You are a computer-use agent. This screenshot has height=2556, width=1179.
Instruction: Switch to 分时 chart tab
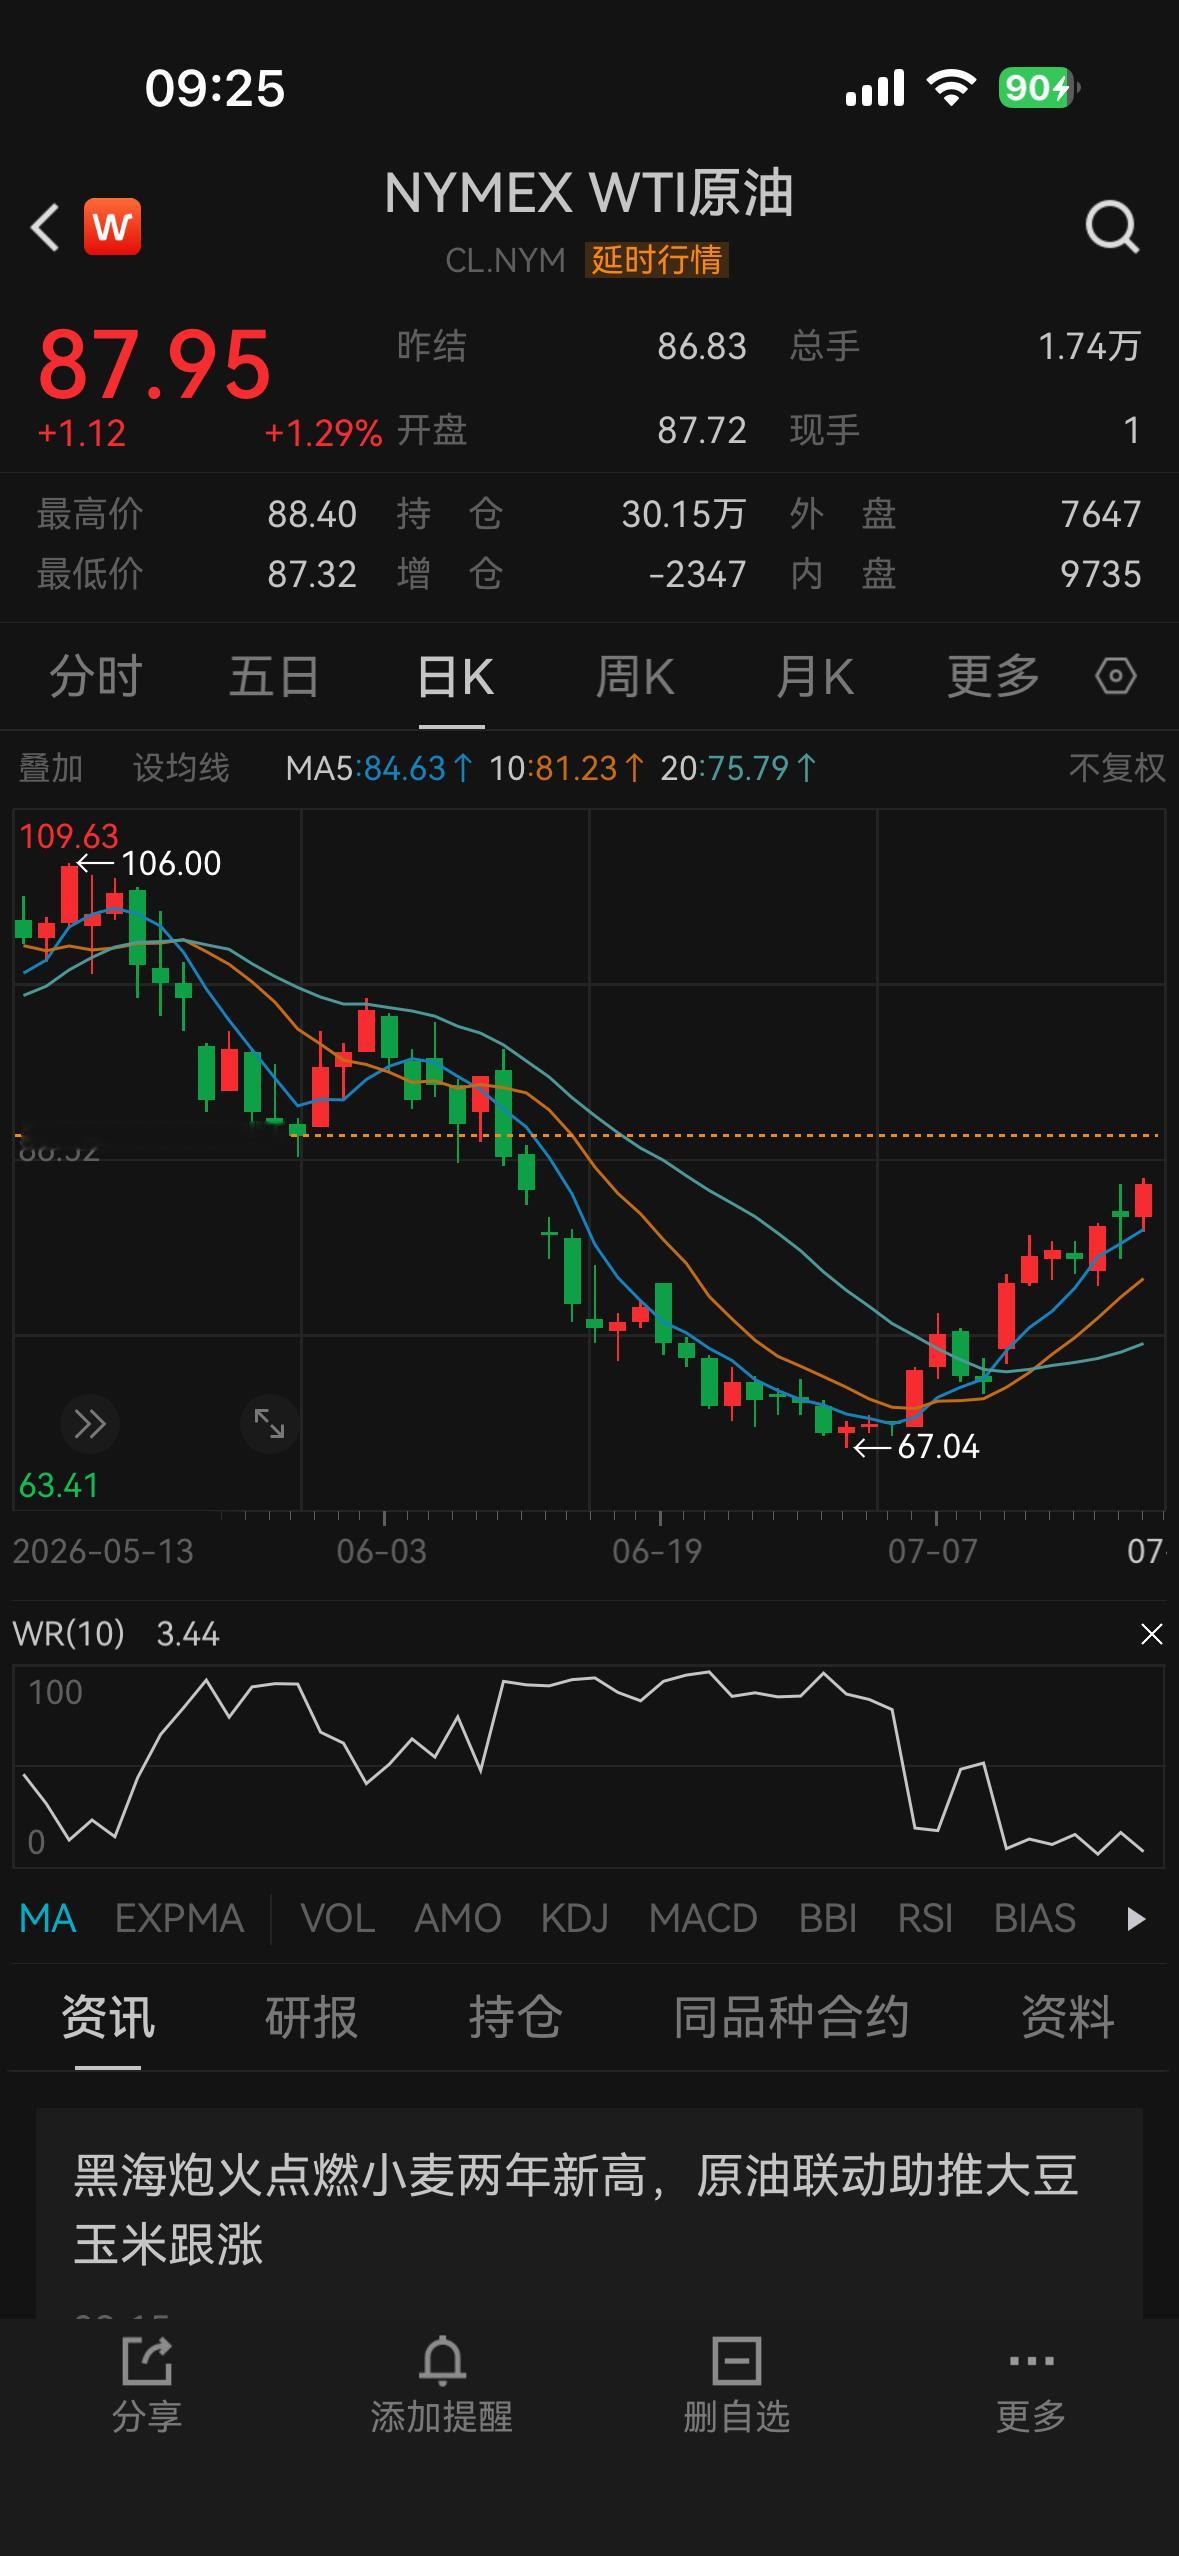pyautogui.click(x=96, y=676)
